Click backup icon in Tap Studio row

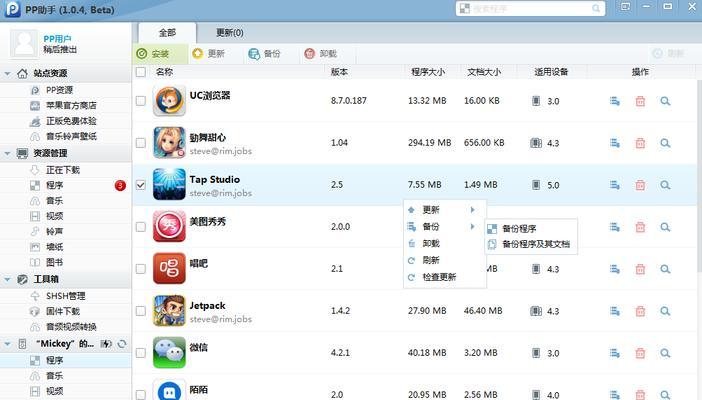(x=615, y=185)
